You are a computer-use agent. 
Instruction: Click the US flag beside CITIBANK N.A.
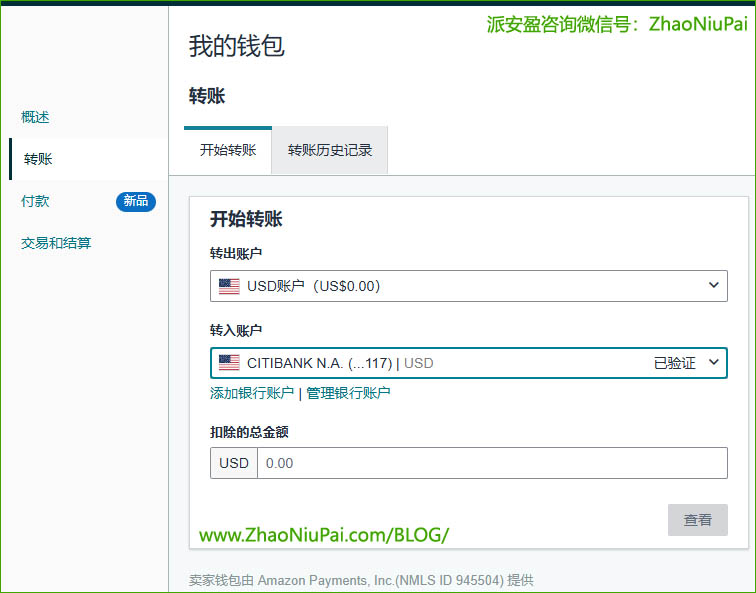(x=229, y=363)
